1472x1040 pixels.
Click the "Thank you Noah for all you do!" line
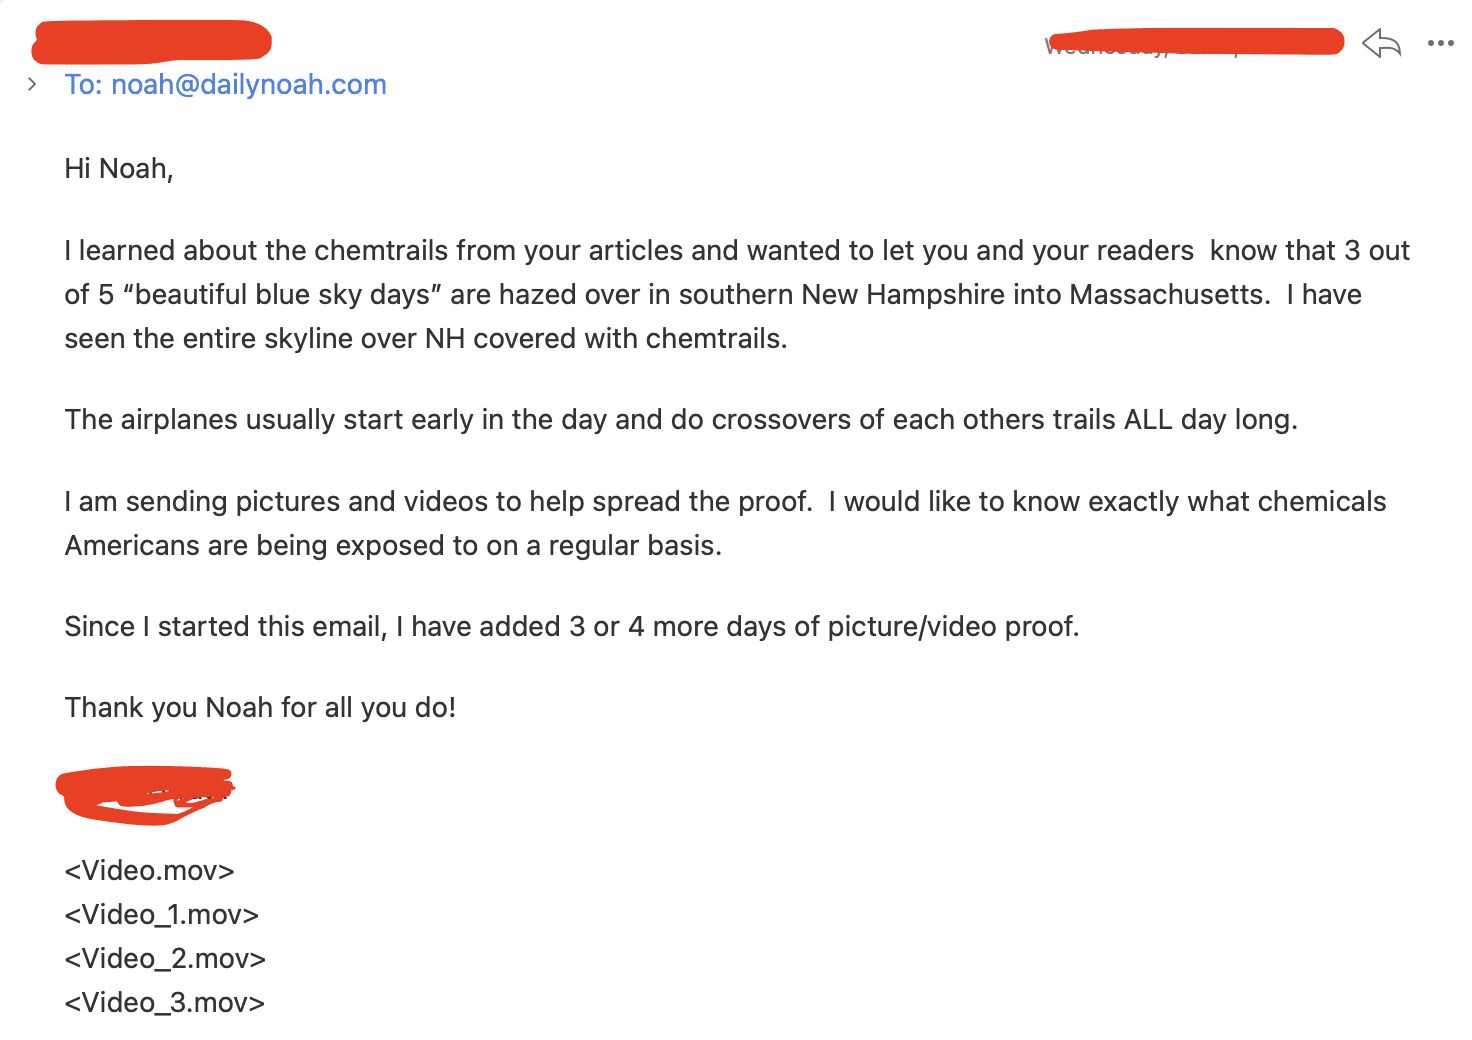[x=260, y=707]
